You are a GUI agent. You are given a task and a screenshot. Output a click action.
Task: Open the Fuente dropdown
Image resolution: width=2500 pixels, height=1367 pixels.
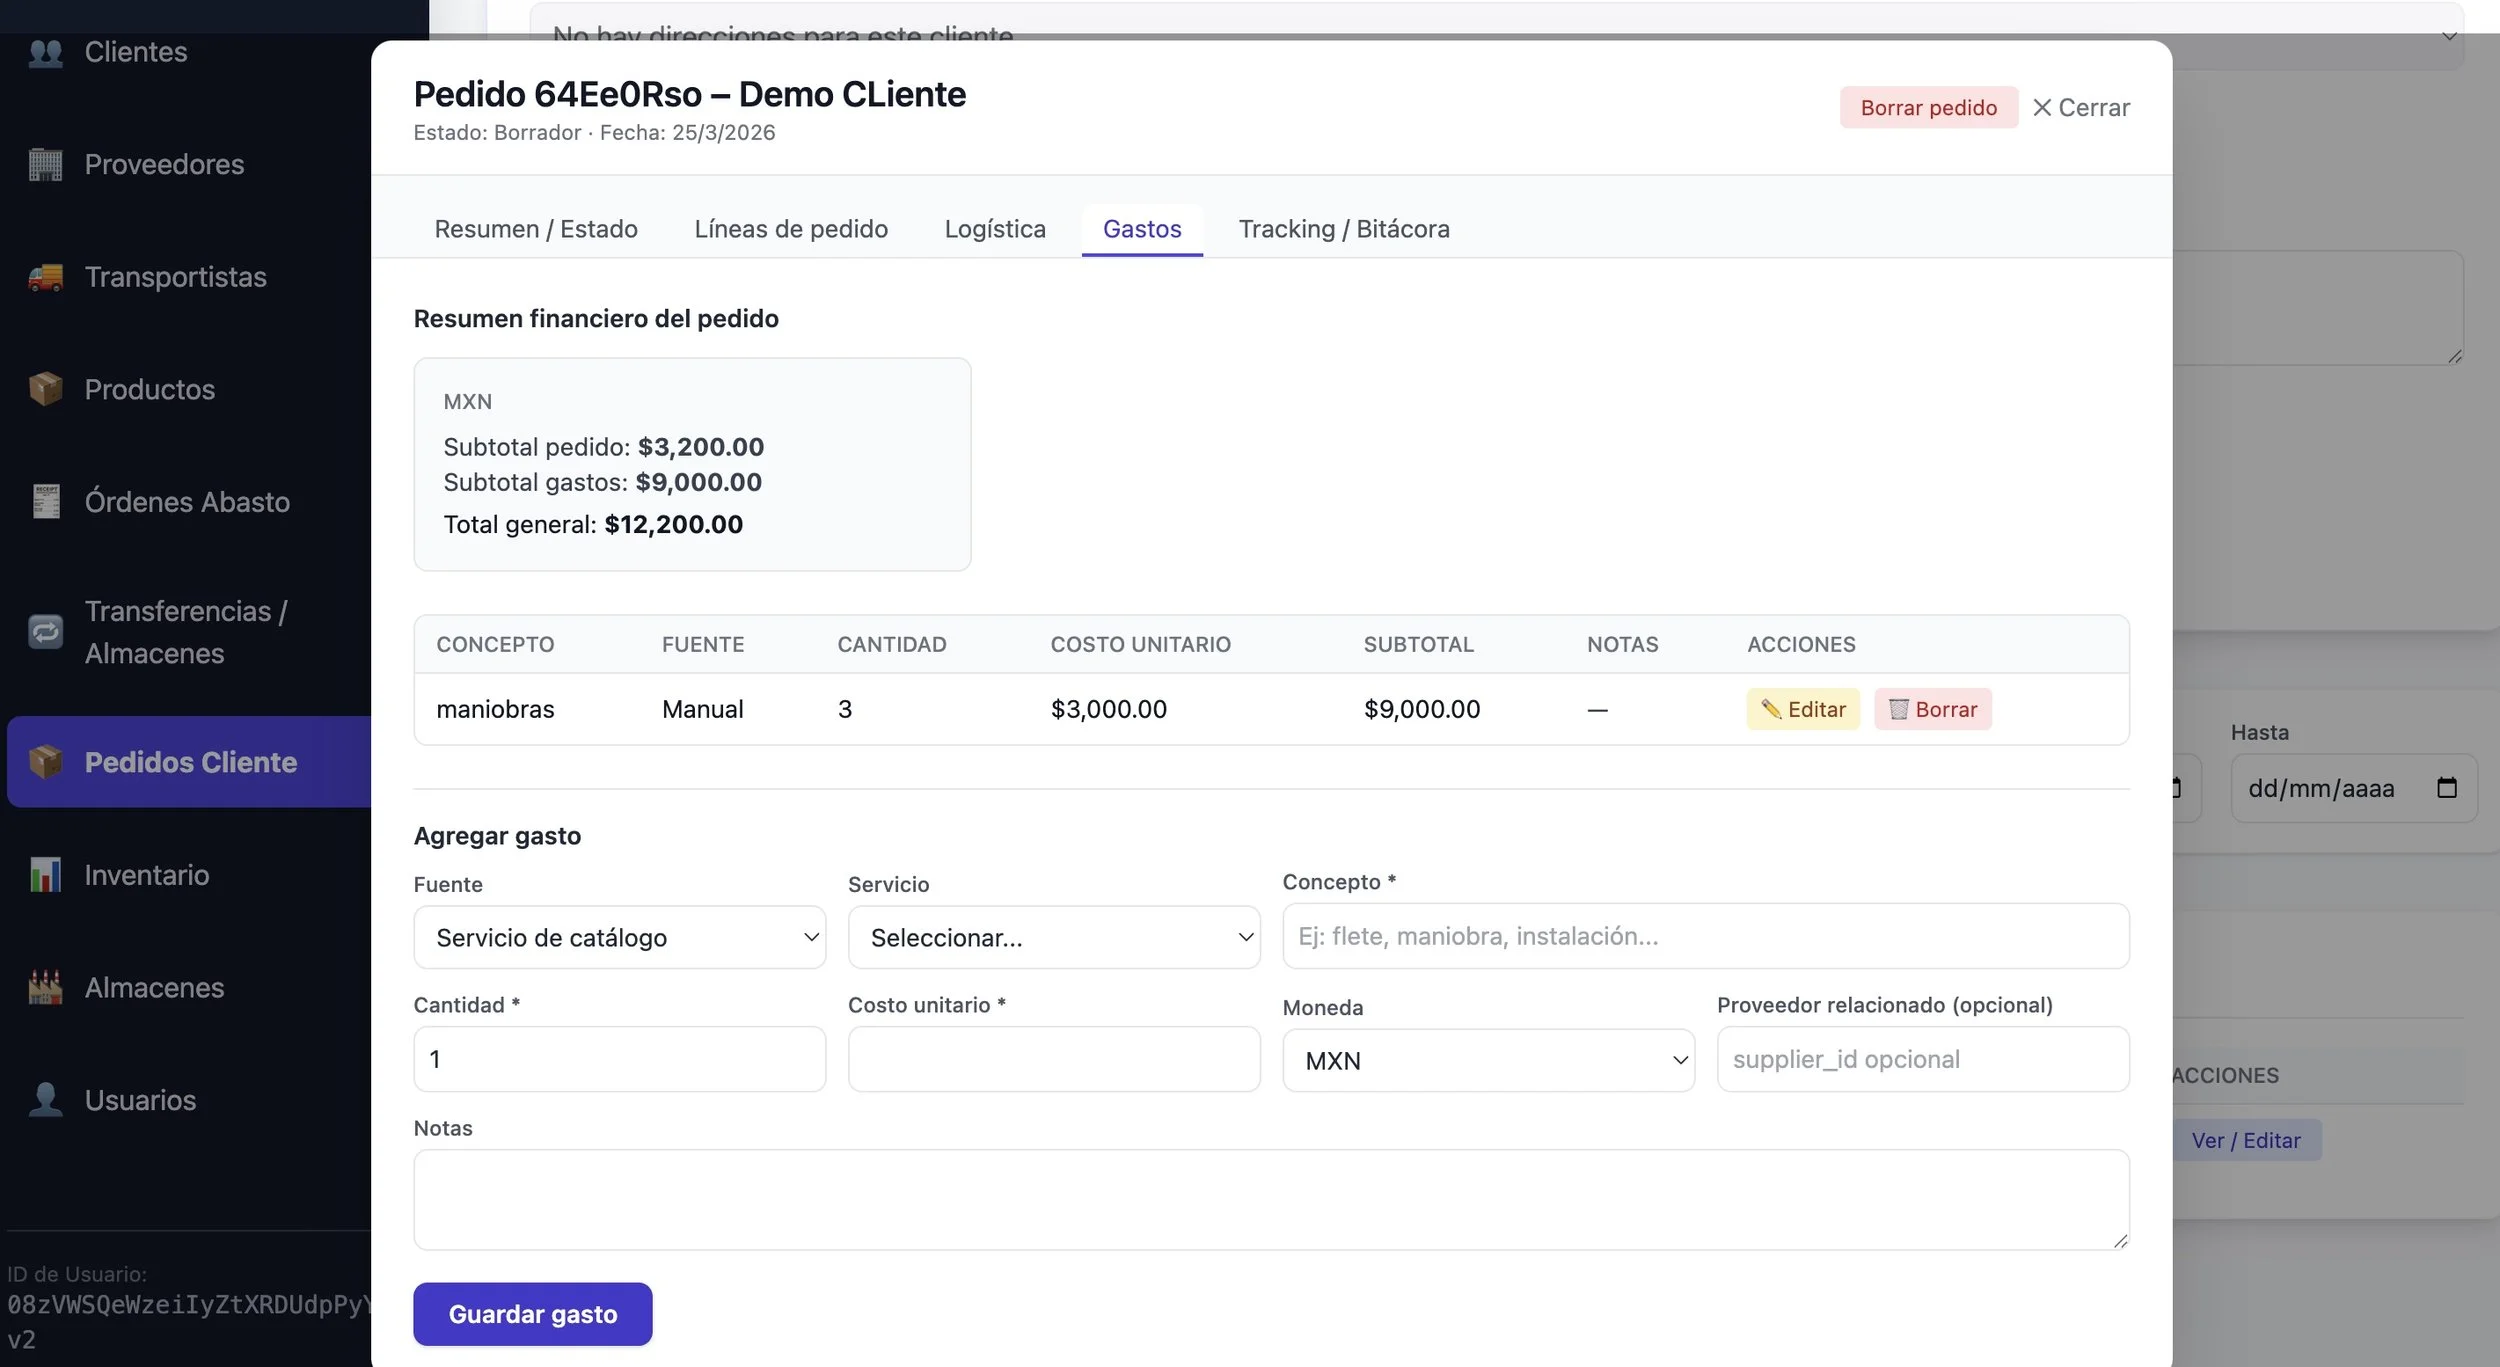click(x=619, y=937)
